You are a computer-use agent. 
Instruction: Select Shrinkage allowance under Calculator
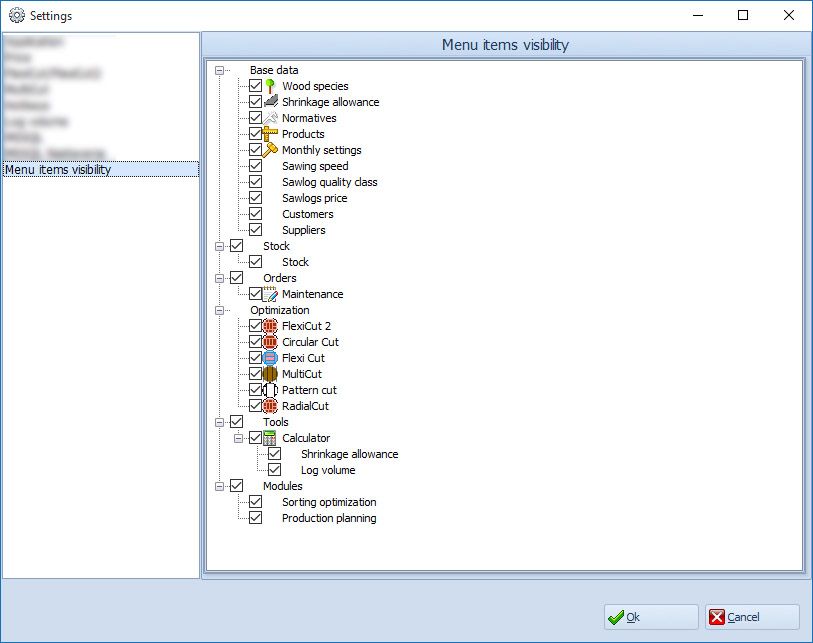349,454
